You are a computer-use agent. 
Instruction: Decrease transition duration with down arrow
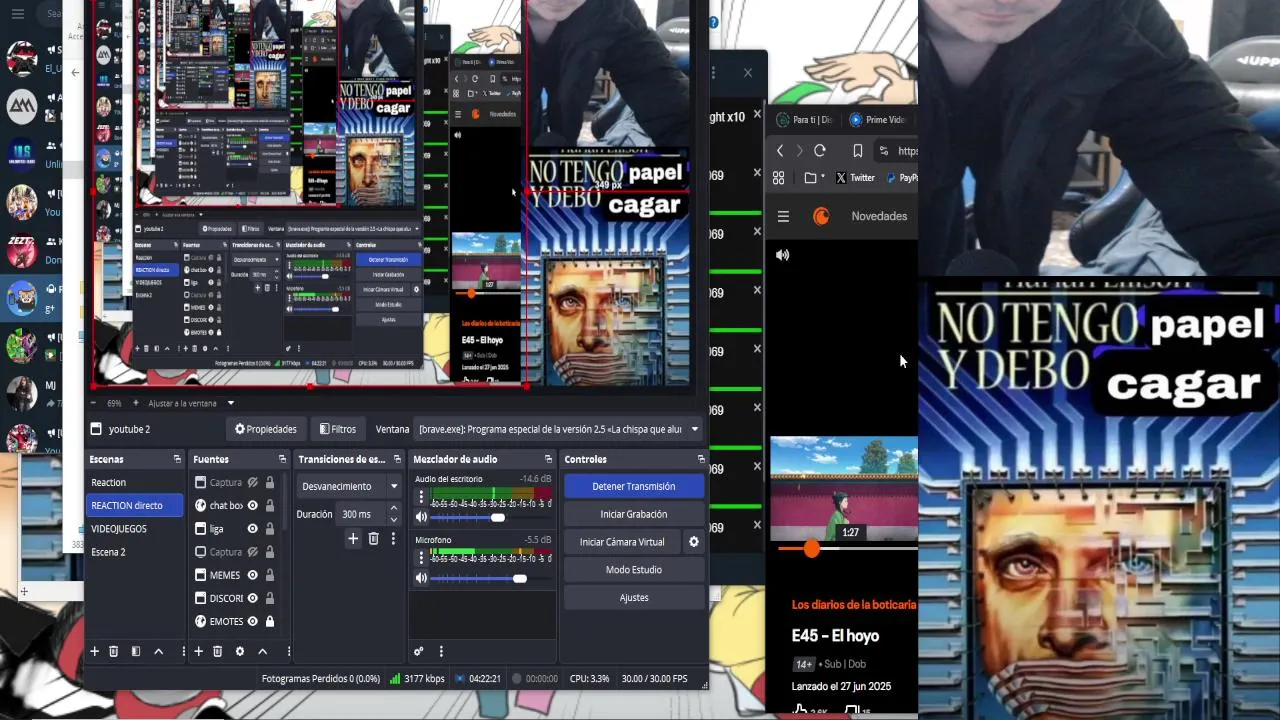(394, 520)
